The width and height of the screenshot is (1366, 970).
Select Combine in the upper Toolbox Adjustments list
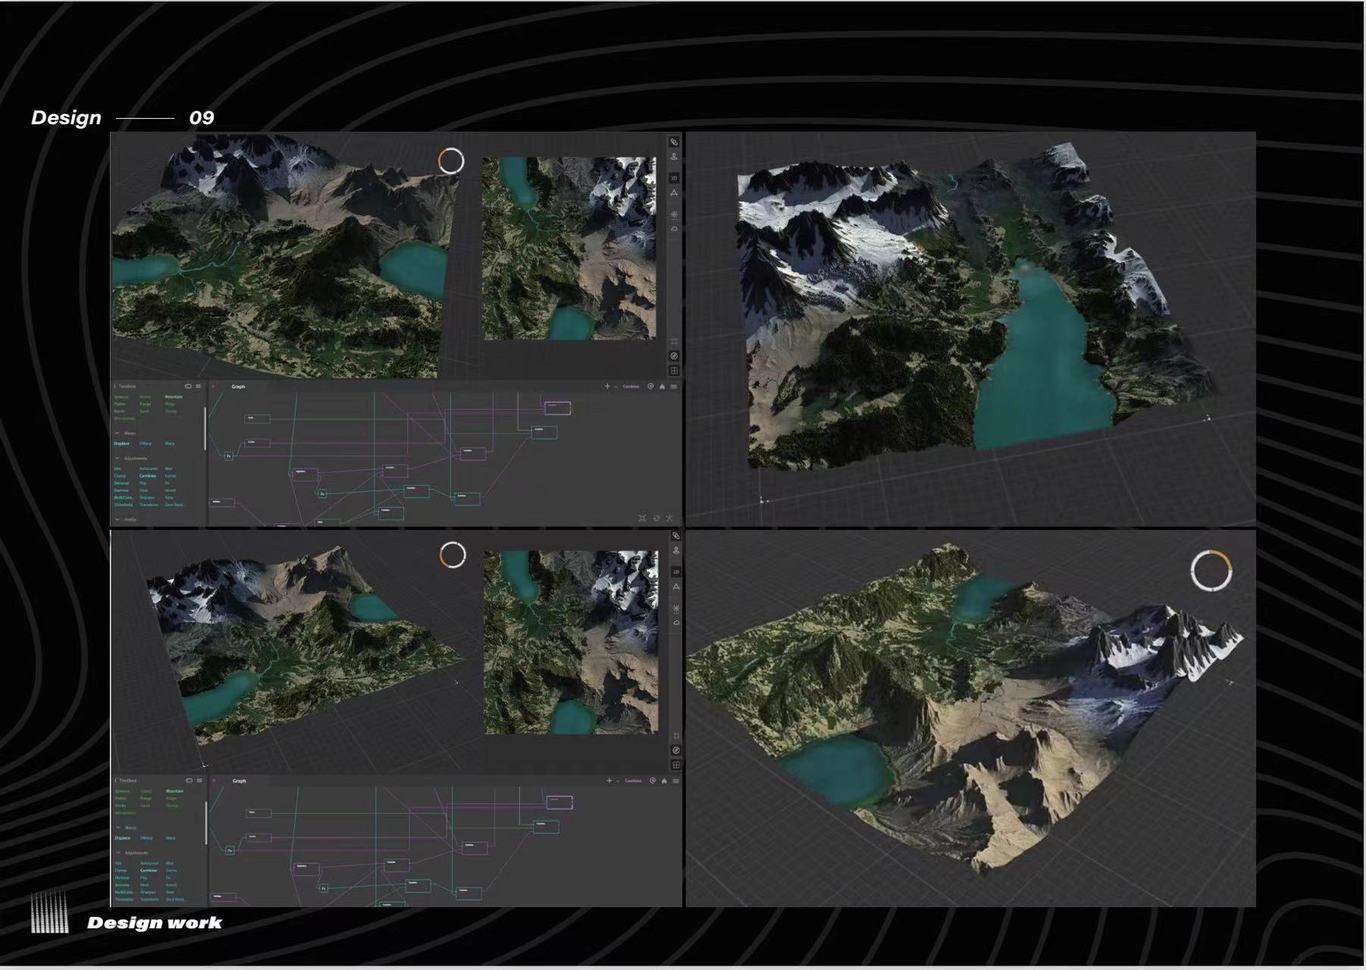[x=148, y=476]
